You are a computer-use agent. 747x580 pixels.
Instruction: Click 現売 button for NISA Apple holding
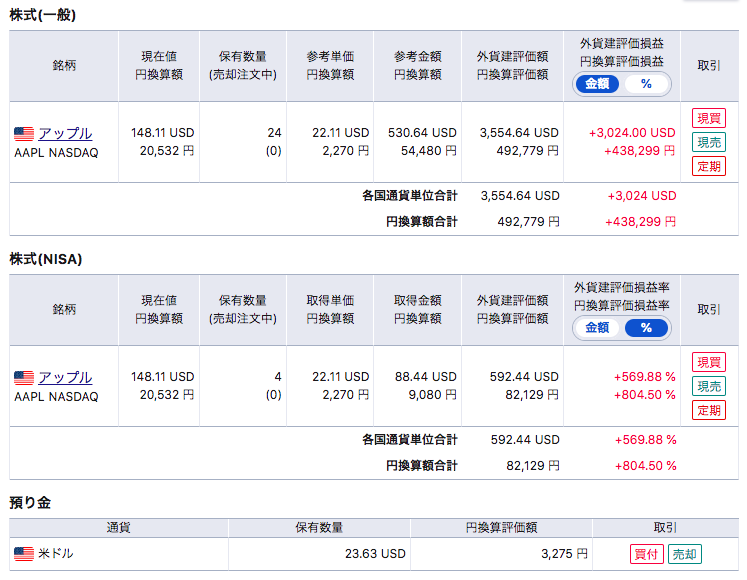[709, 386]
